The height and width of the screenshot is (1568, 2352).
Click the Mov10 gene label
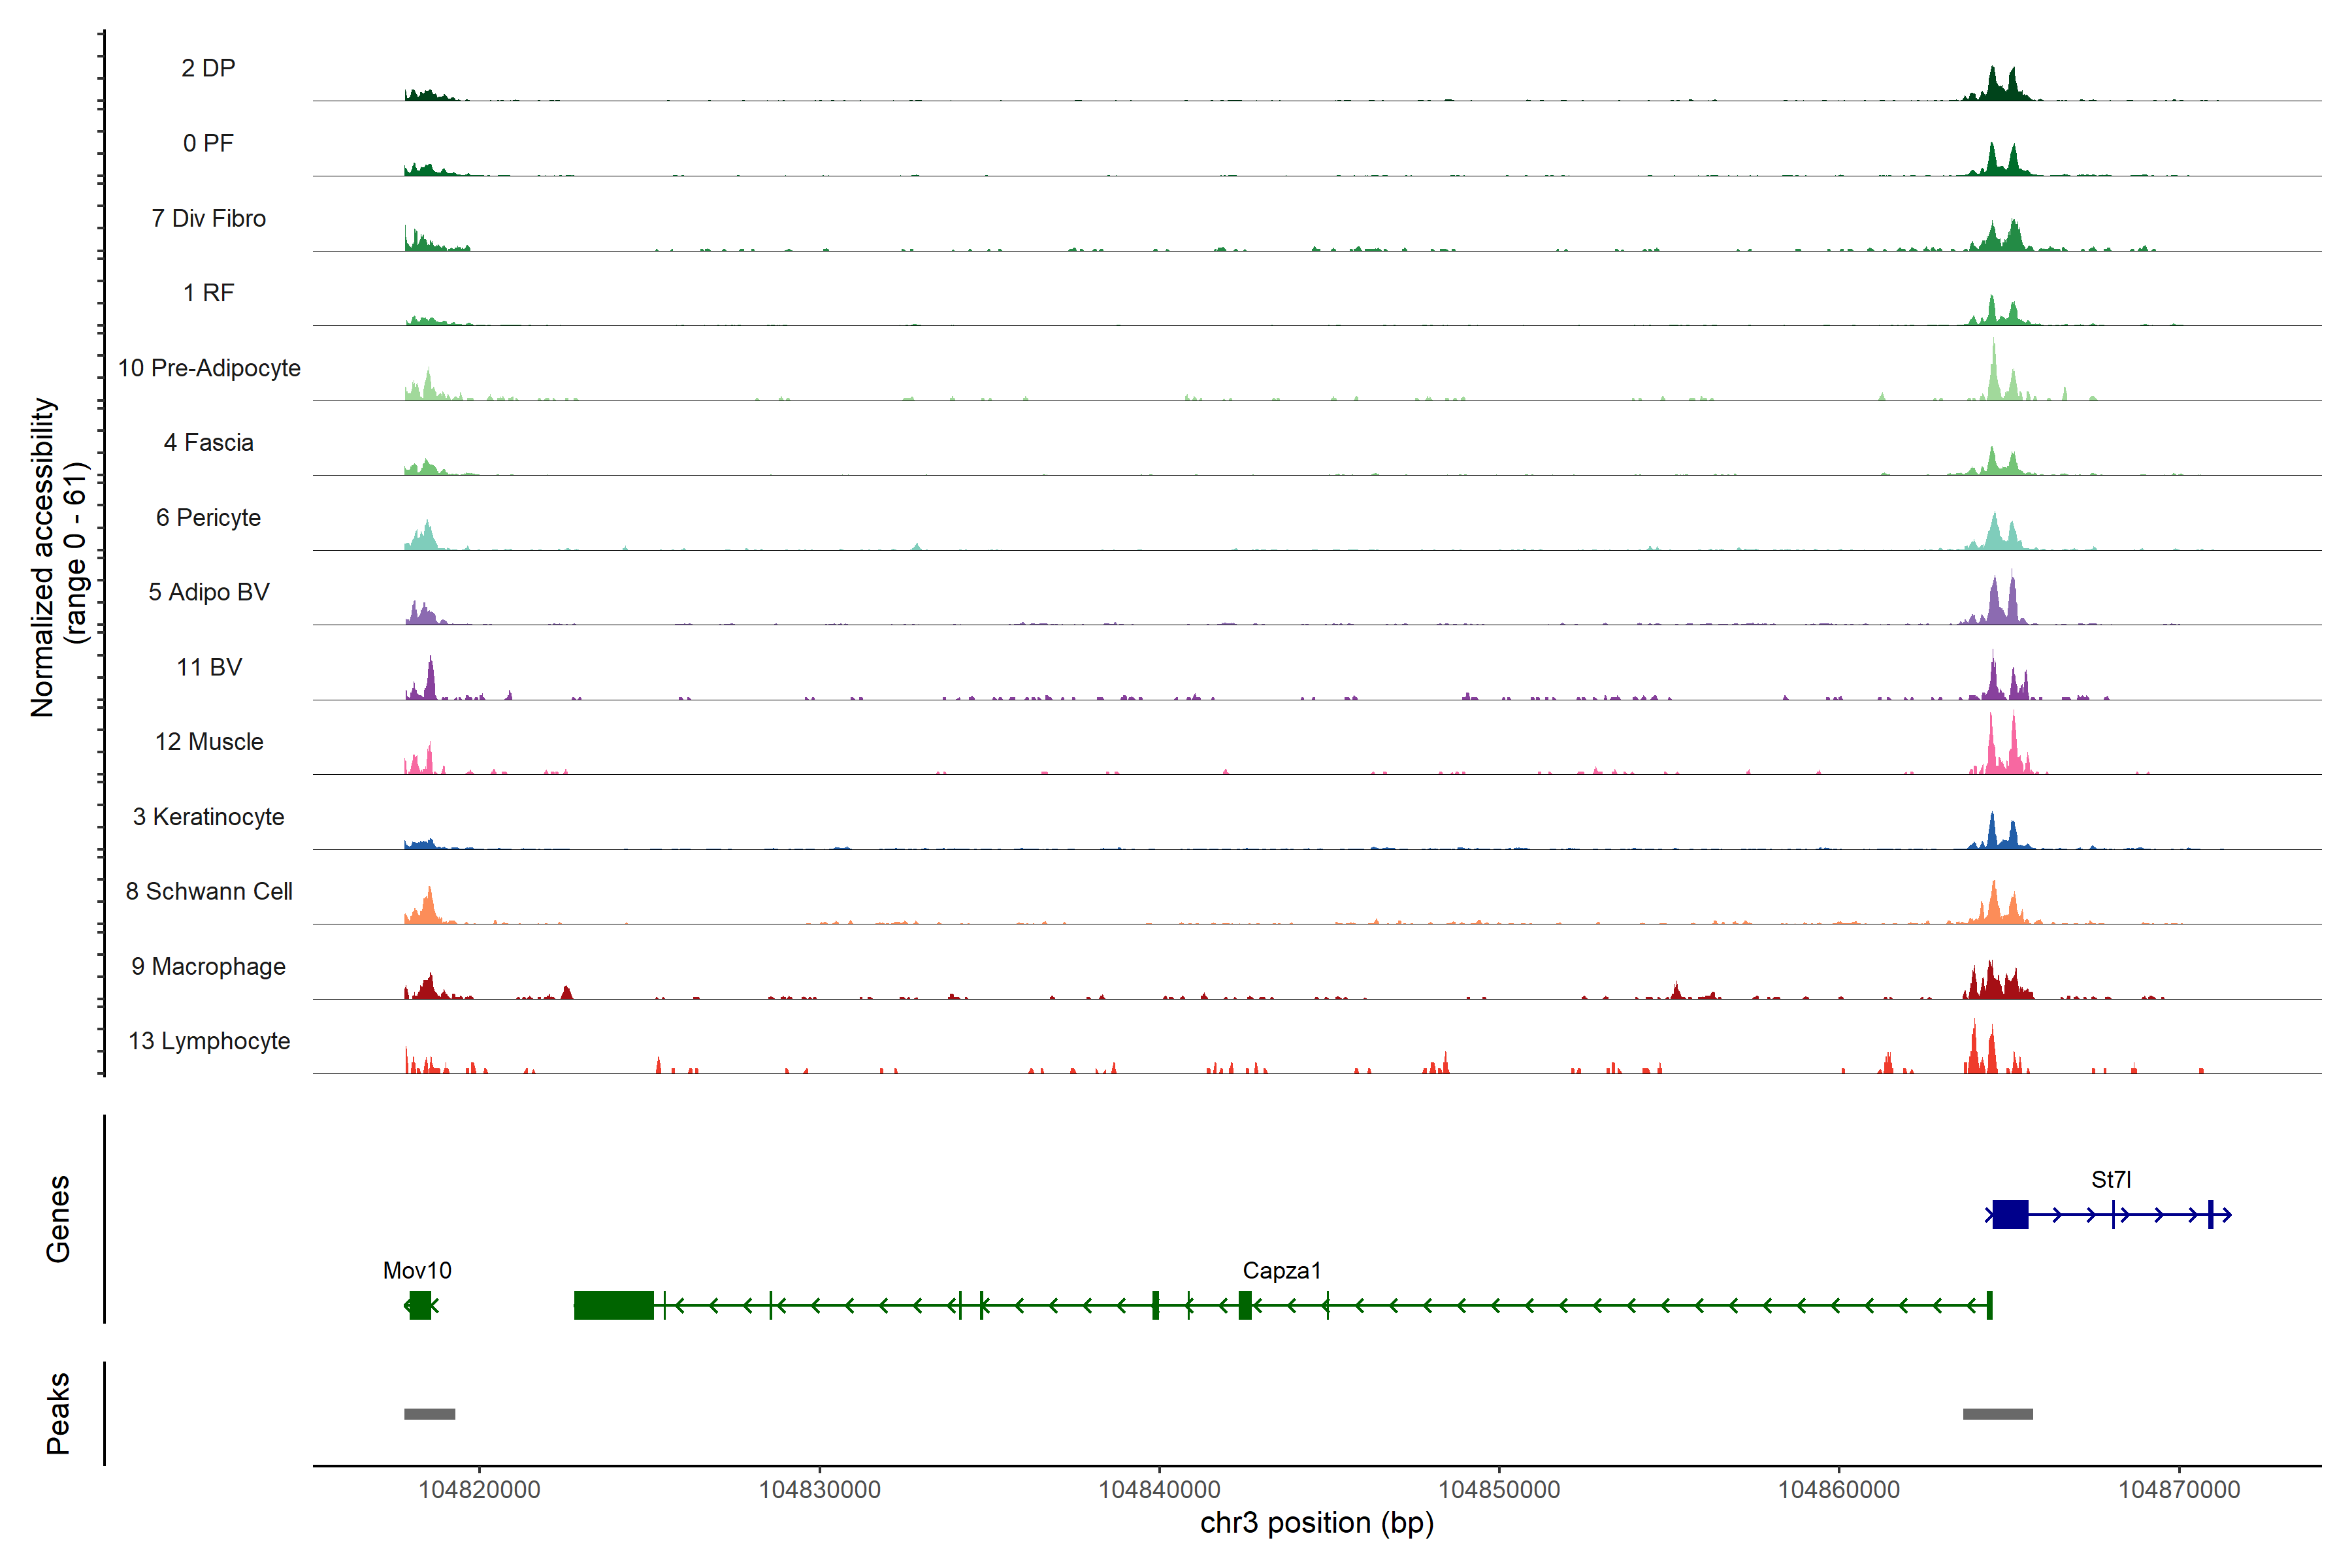point(417,1270)
